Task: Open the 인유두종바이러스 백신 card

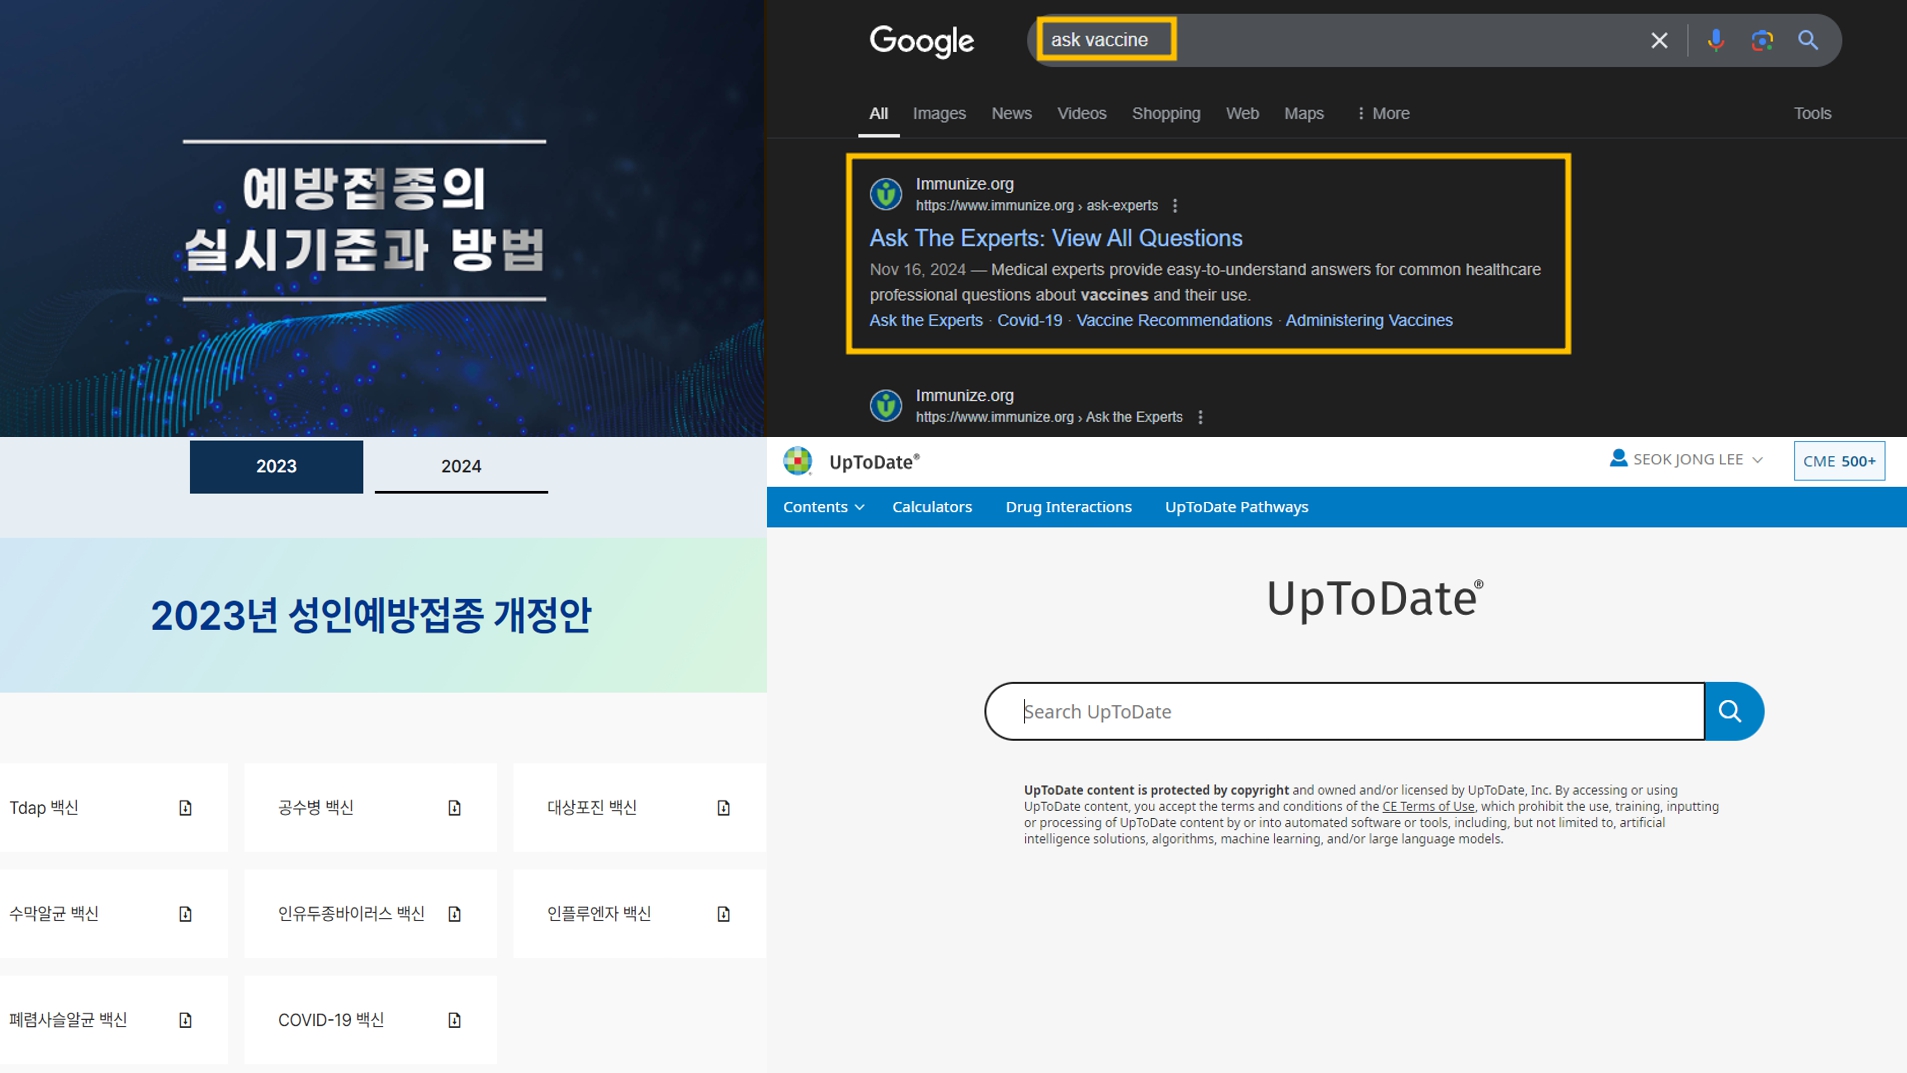Action: [x=370, y=914]
